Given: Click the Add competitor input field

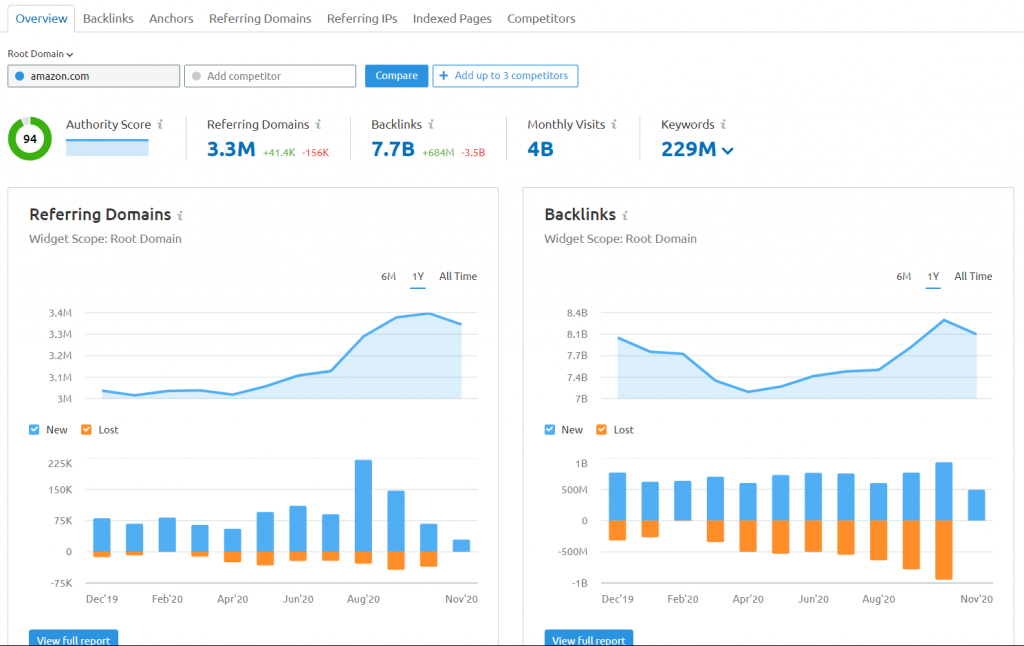Looking at the screenshot, I should (x=270, y=76).
